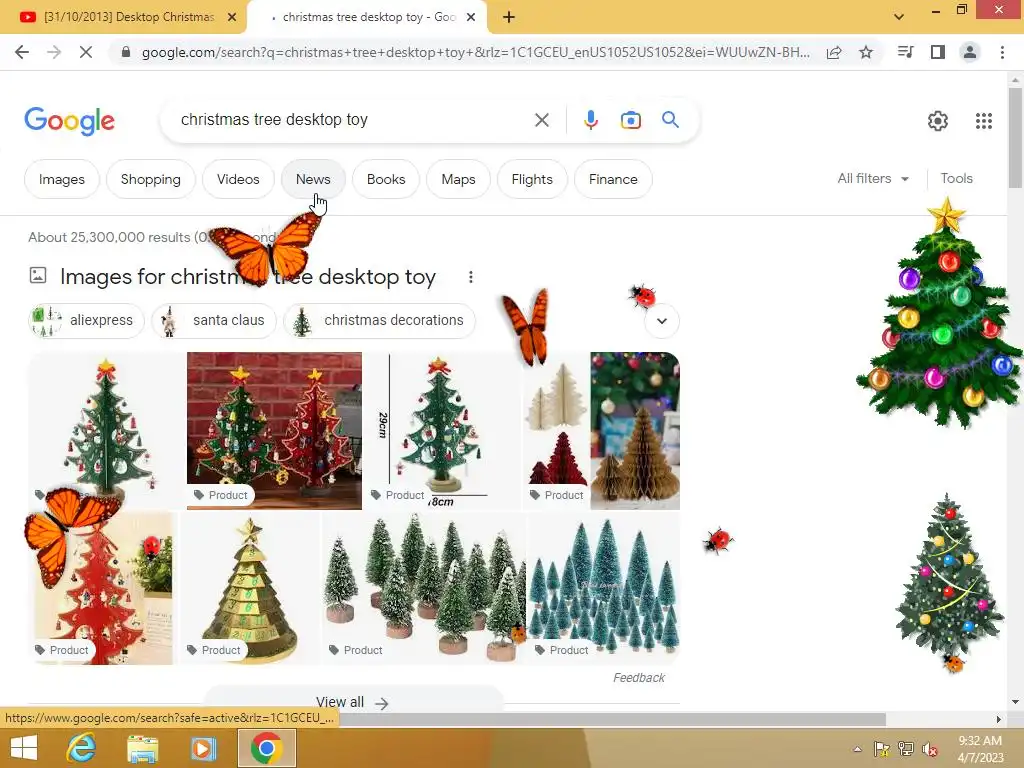This screenshot has height=768, width=1024.
Task: Open the media player taskbar icon
Action: [x=203, y=748]
